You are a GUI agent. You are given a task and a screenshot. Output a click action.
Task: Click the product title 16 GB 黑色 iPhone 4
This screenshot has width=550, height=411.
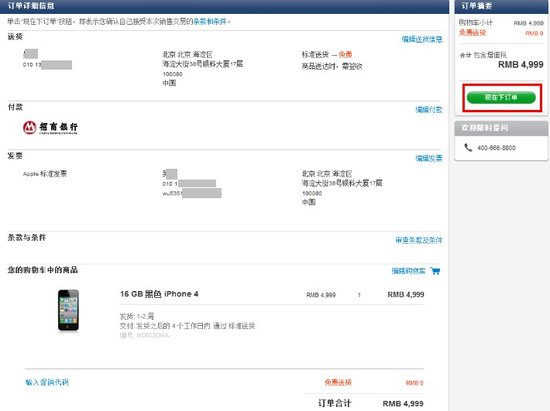[159, 294]
